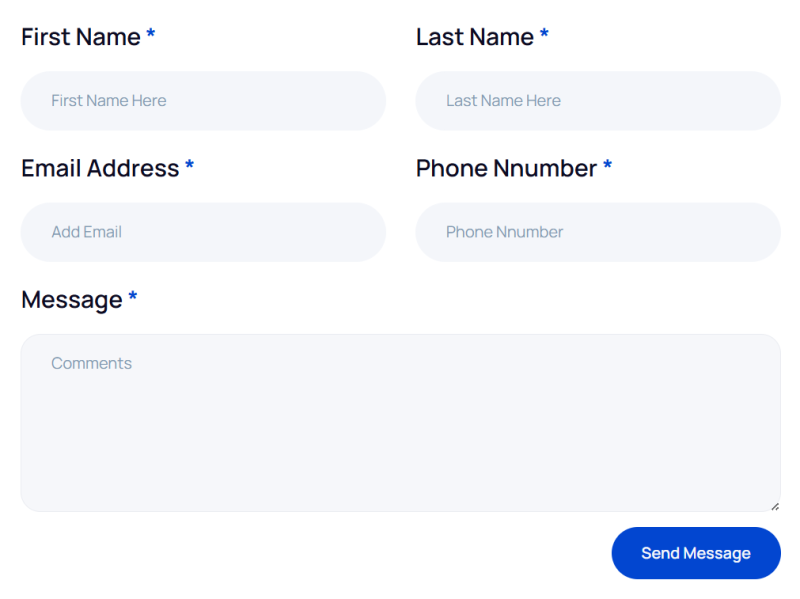Click the Last Name label heading
This screenshot has width=800, height=599.
click(475, 37)
